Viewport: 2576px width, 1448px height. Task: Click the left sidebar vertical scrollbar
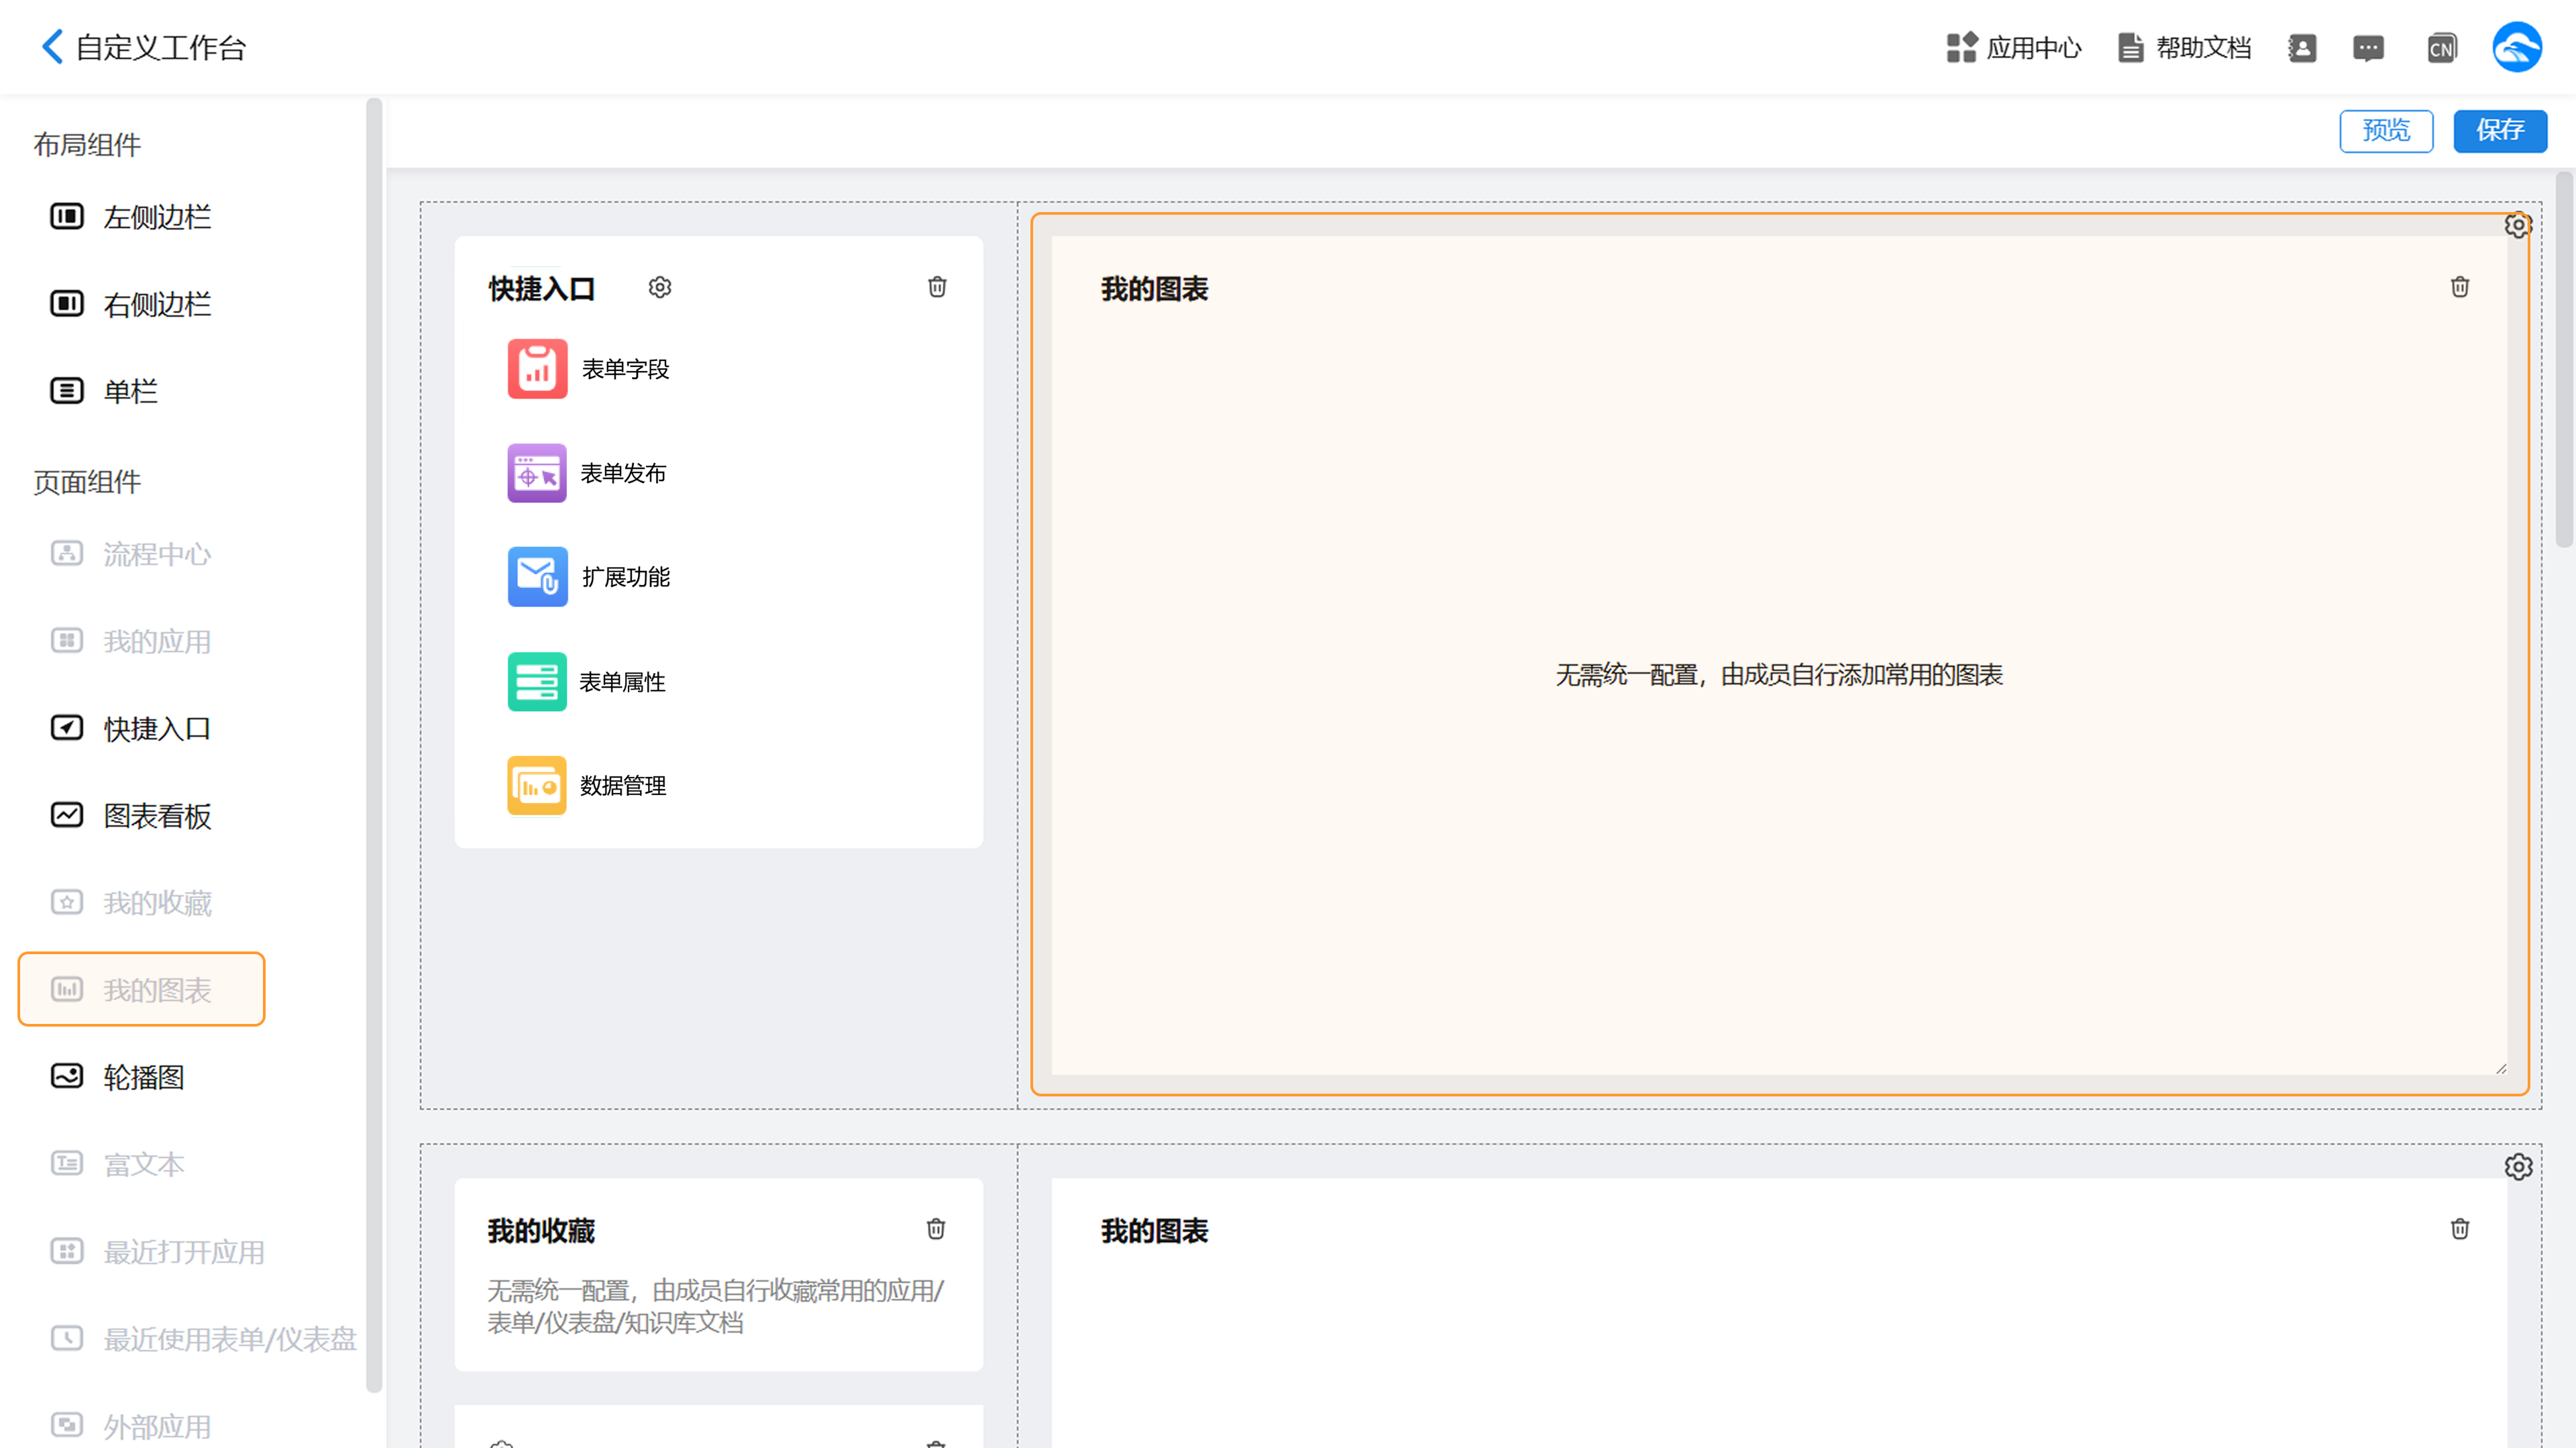tap(374, 745)
